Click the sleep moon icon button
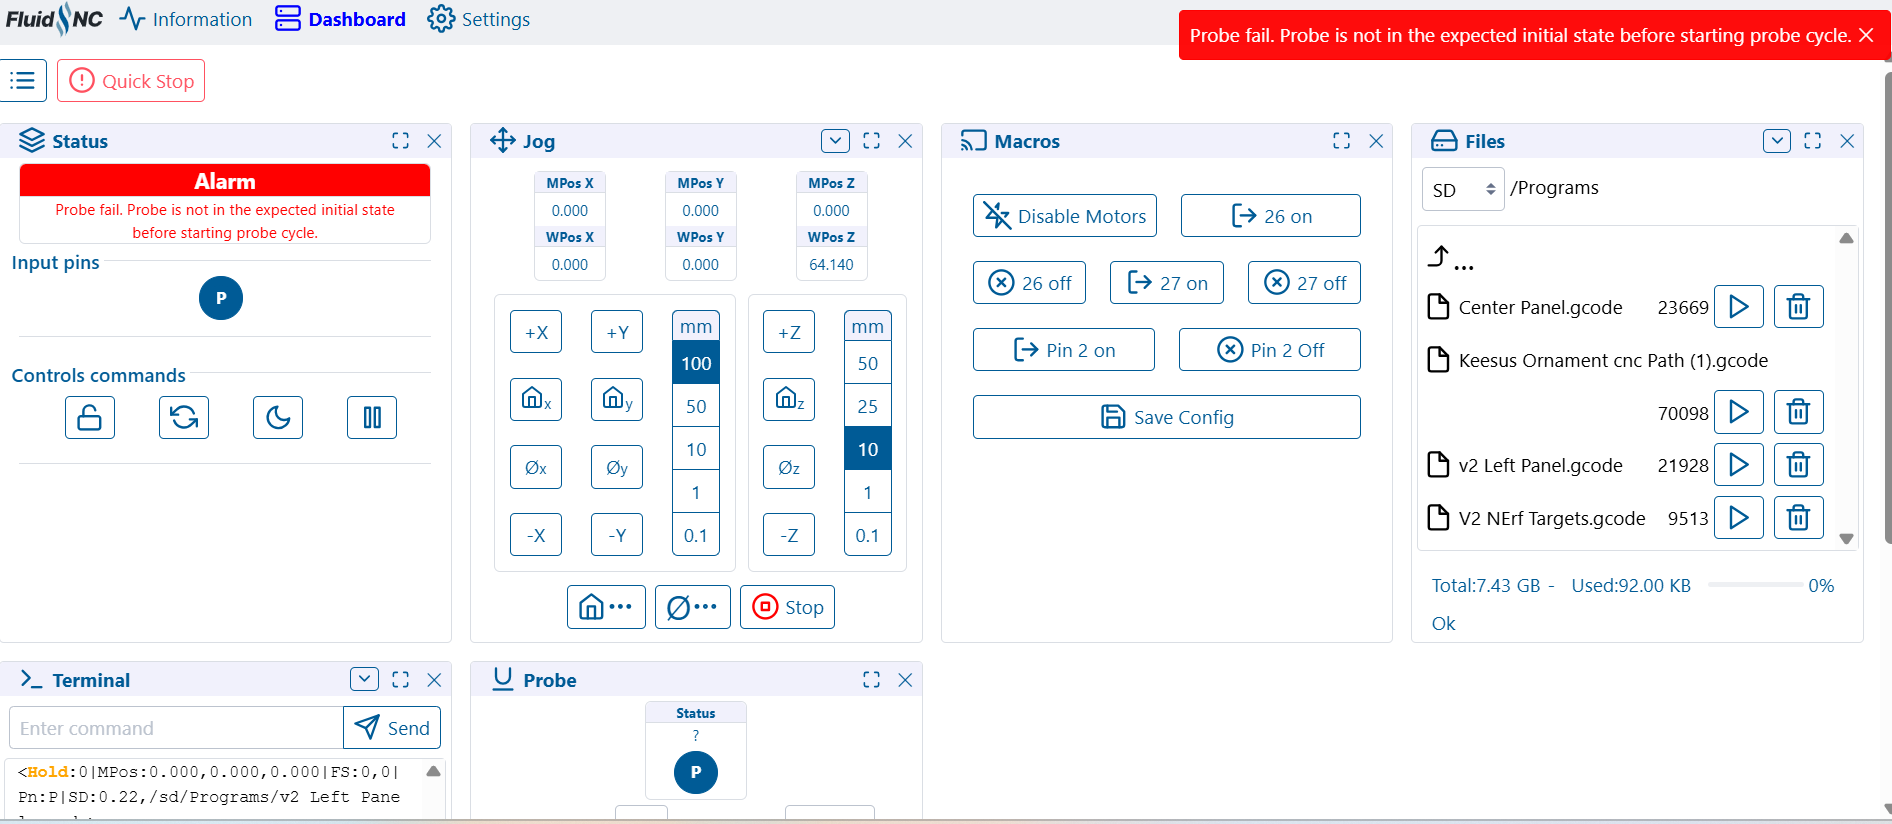This screenshot has width=1892, height=824. (x=278, y=417)
